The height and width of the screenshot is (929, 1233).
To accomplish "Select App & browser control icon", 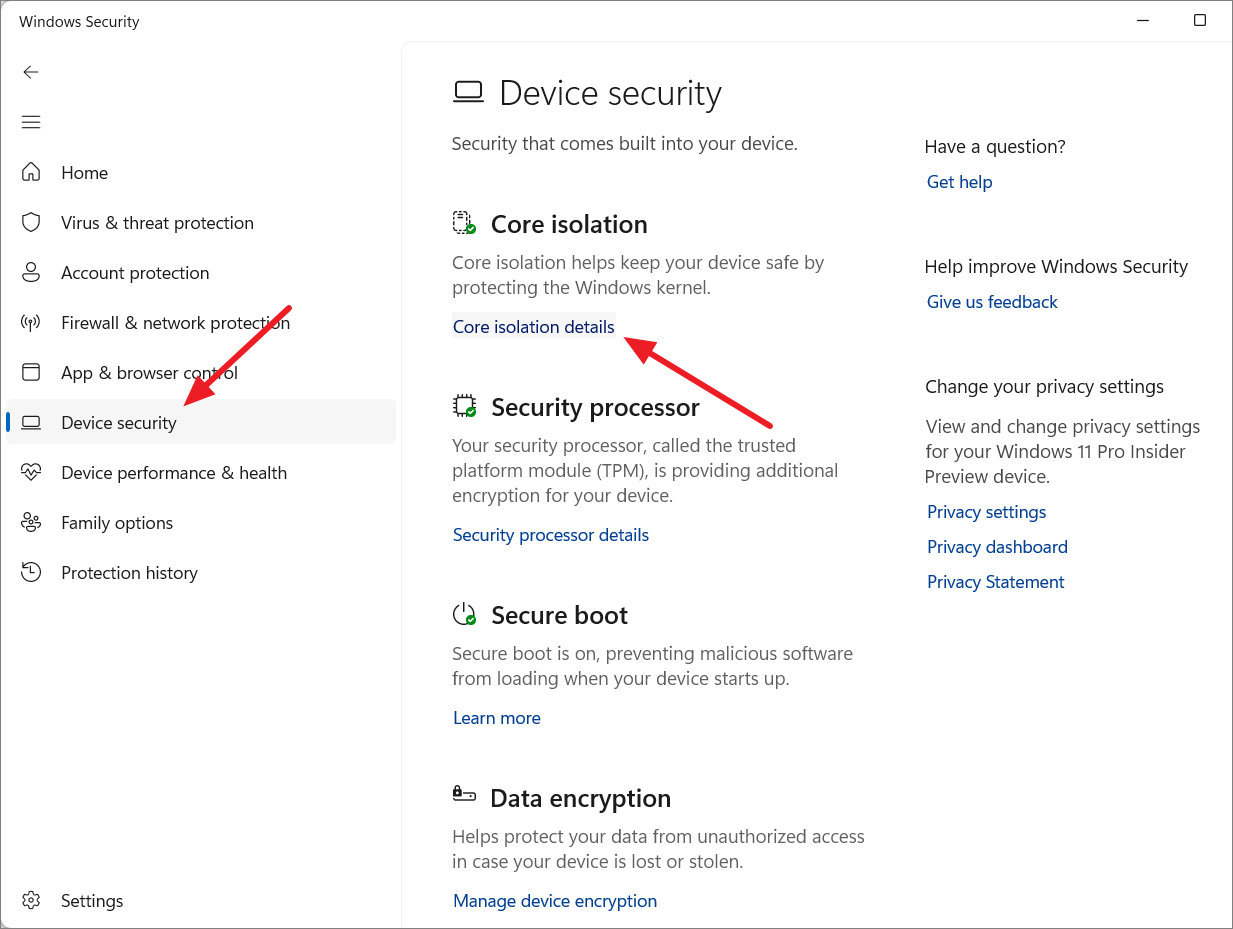I will click(x=31, y=372).
